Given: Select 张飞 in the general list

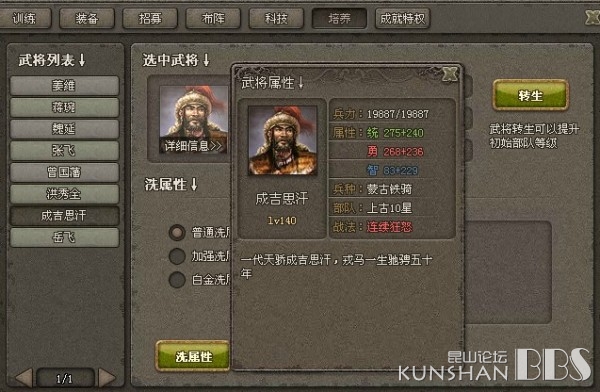Looking at the screenshot, I should pyautogui.click(x=64, y=150).
